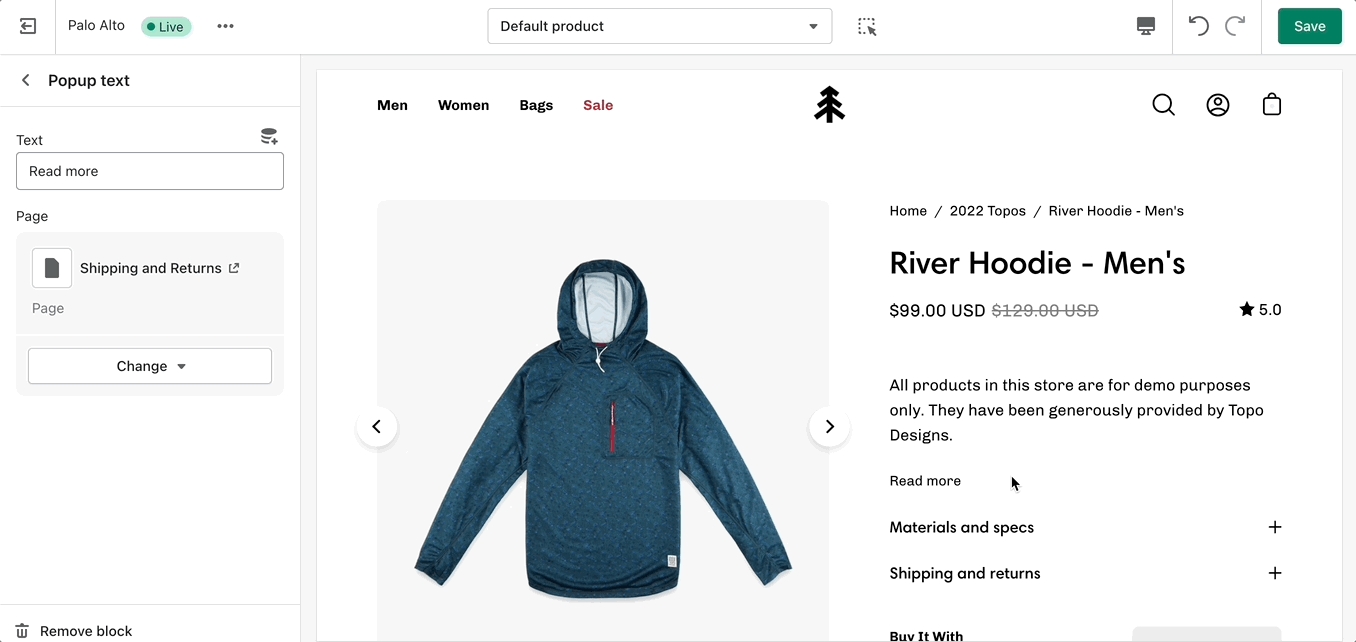Toggle the inspector selection tool

[867, 27]
